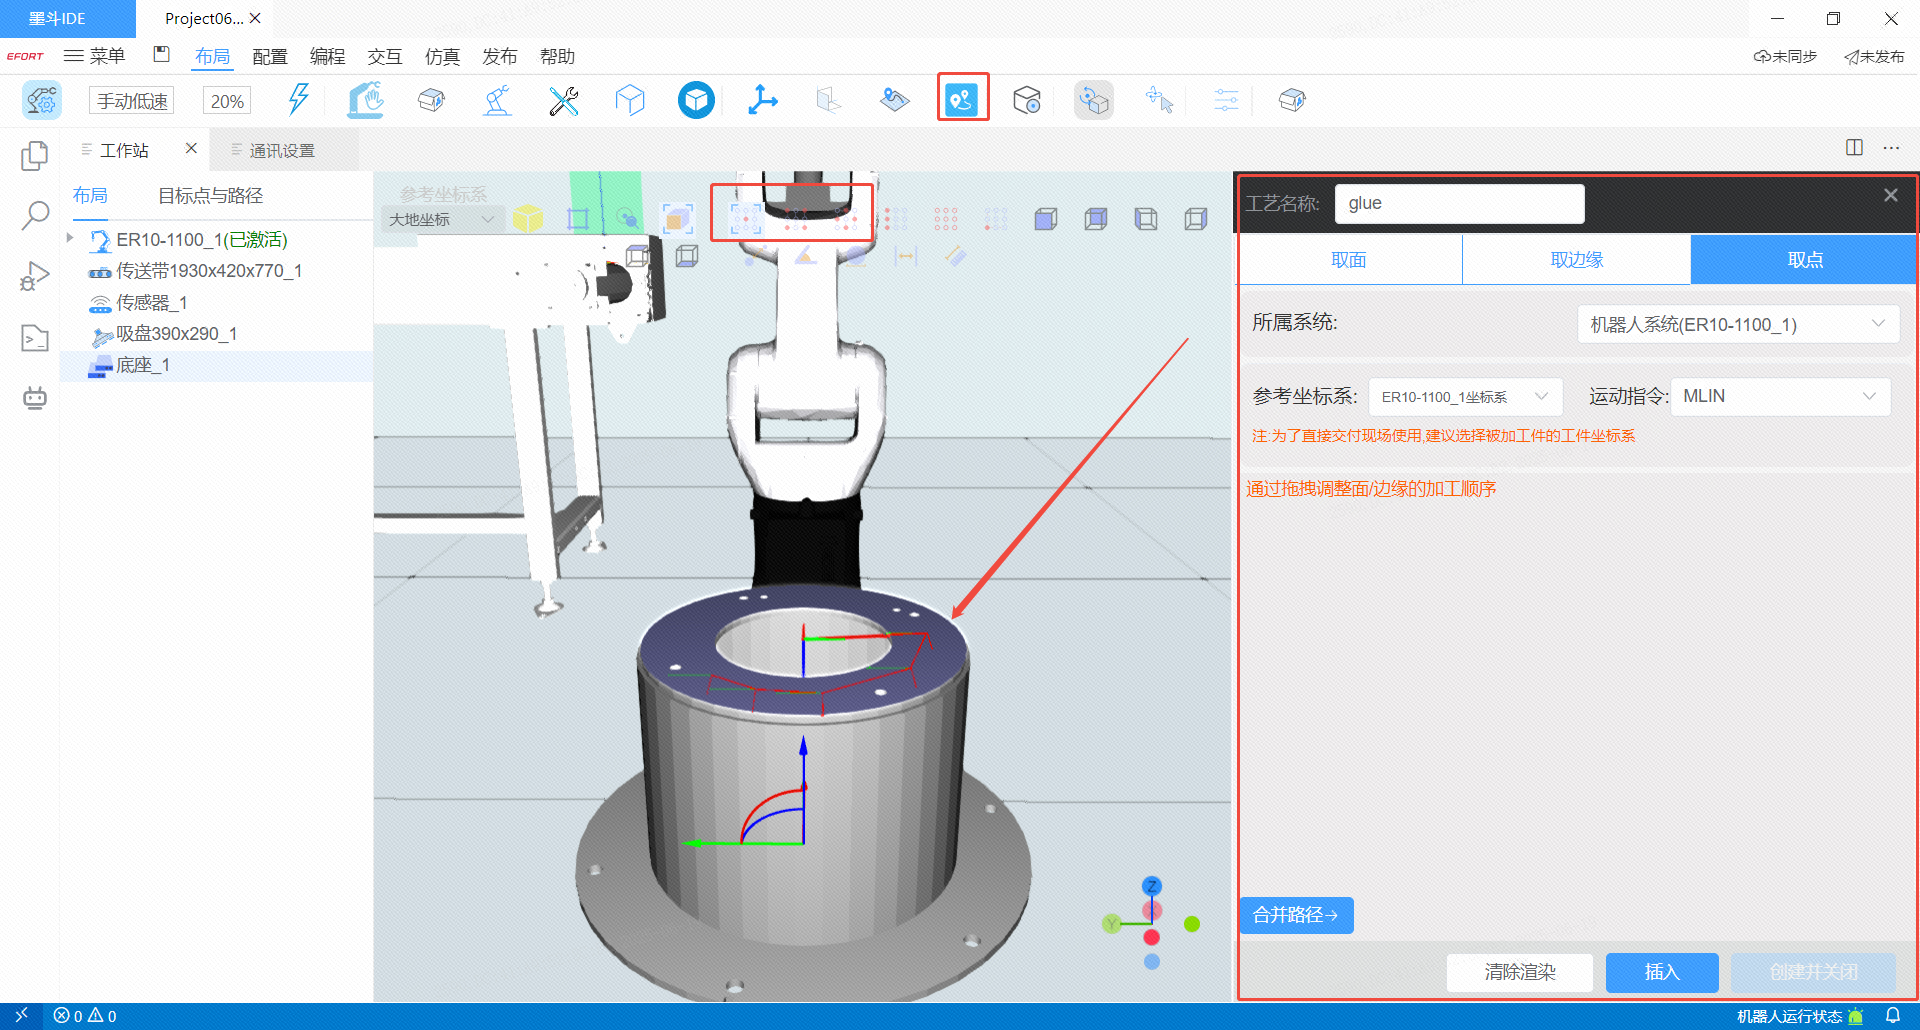Click the wrench and screwdriver tools icon

click(x=564, y=100)
